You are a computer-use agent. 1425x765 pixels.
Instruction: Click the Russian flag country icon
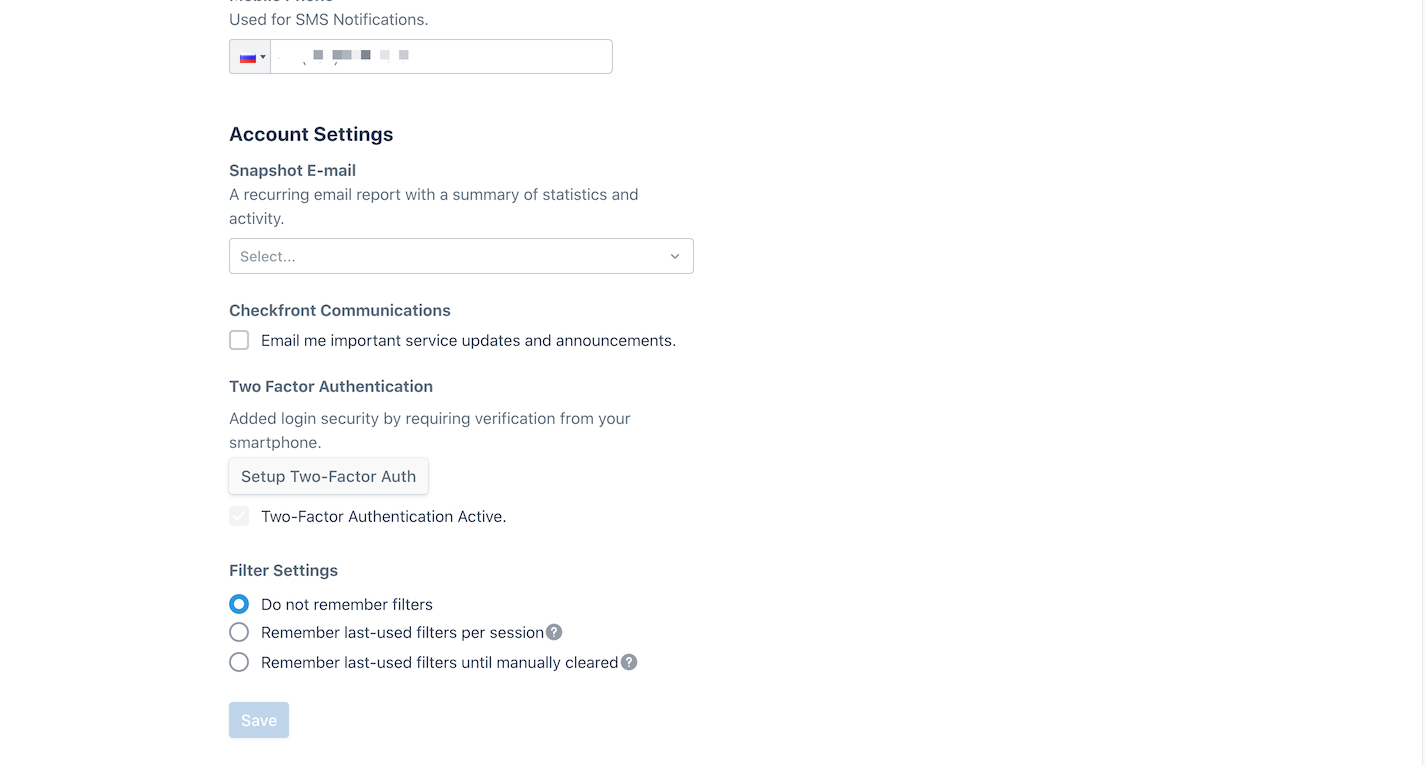(x=247, y=57)
